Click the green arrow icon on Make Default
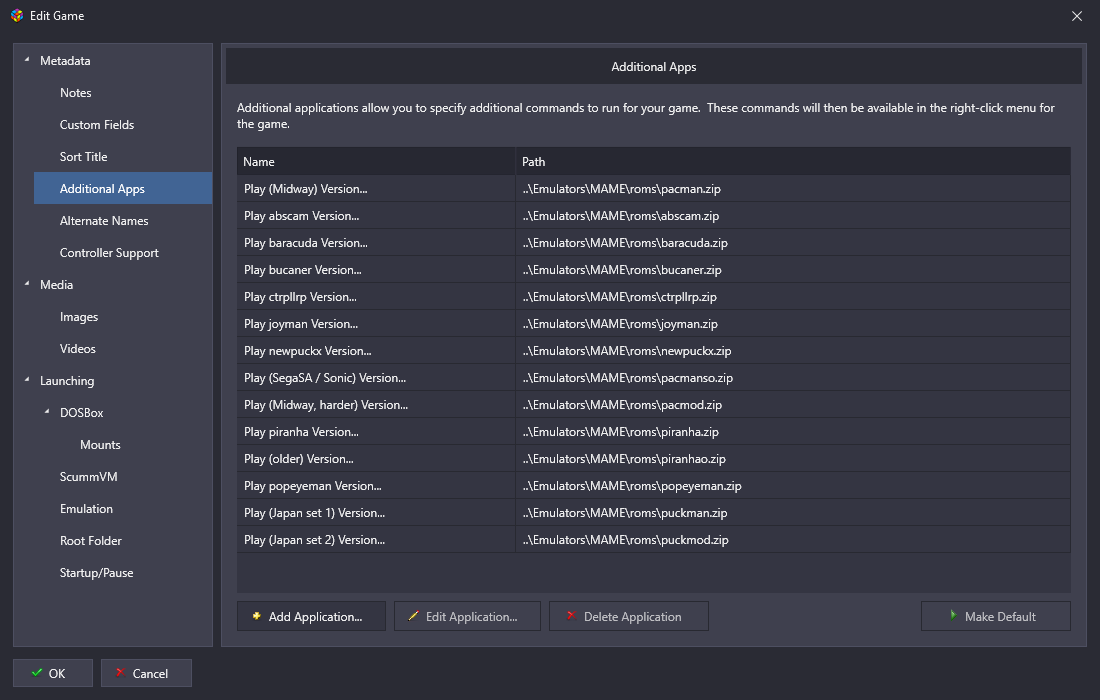Screen dimensions: 1100x700 point(953,615)
